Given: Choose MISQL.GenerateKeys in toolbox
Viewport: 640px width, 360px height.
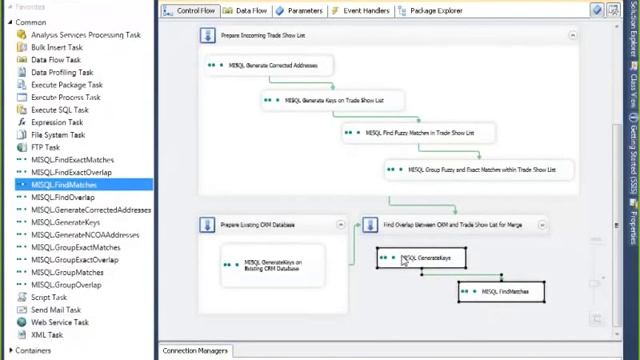Looking at the screenshot, I should pyautogui.click(x=65, y=222).
